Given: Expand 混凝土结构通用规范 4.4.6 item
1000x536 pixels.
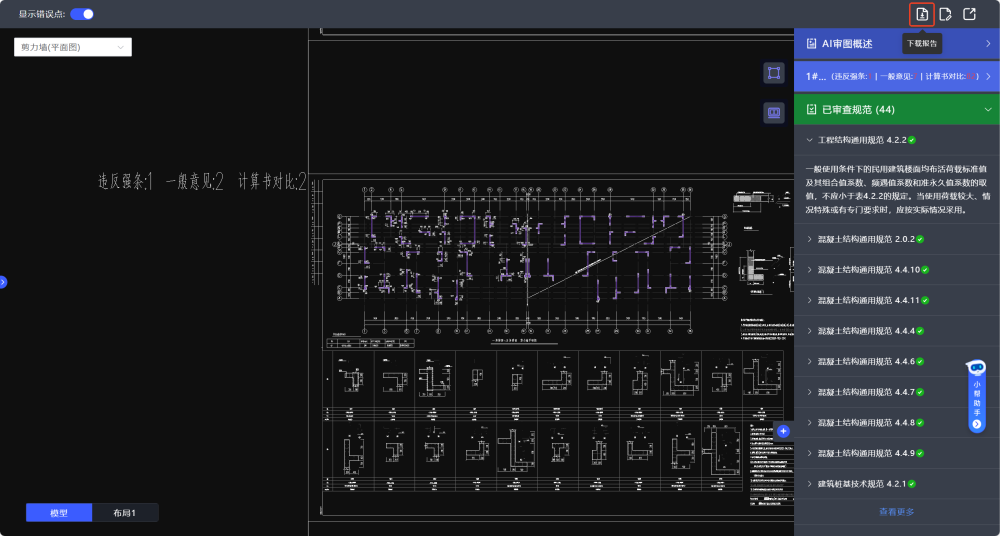Looking at the screenshot, I should [866, 361].
